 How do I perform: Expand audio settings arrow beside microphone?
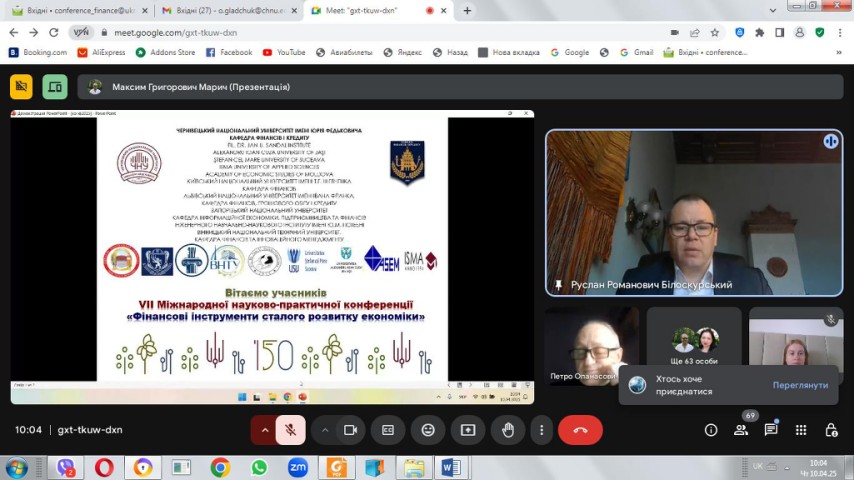[265, 430]
